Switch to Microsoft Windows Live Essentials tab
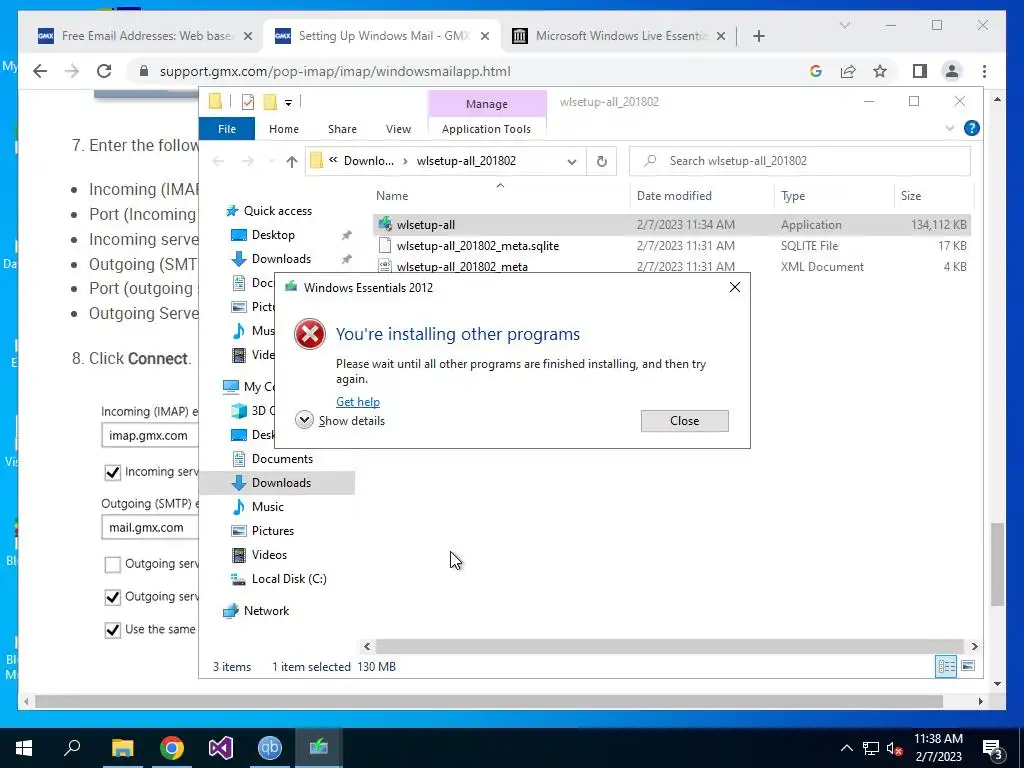Image resolution: width=1024 pixels, height=768 pixels. click(619, 36)
